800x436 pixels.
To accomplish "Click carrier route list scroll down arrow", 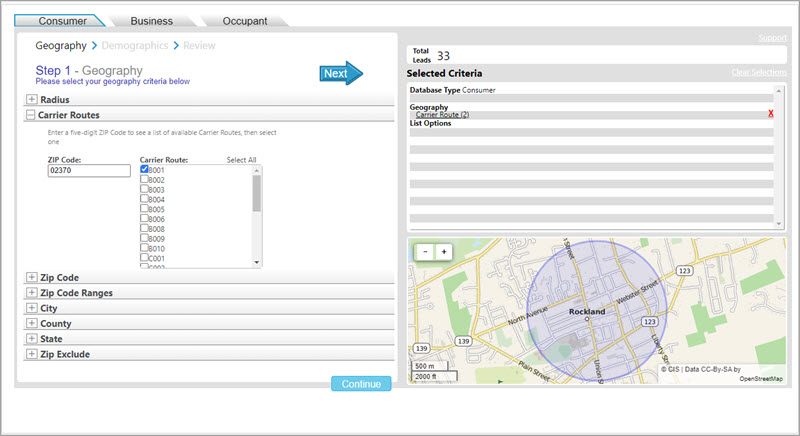I will pyautogui.click(x=257, y=263).
